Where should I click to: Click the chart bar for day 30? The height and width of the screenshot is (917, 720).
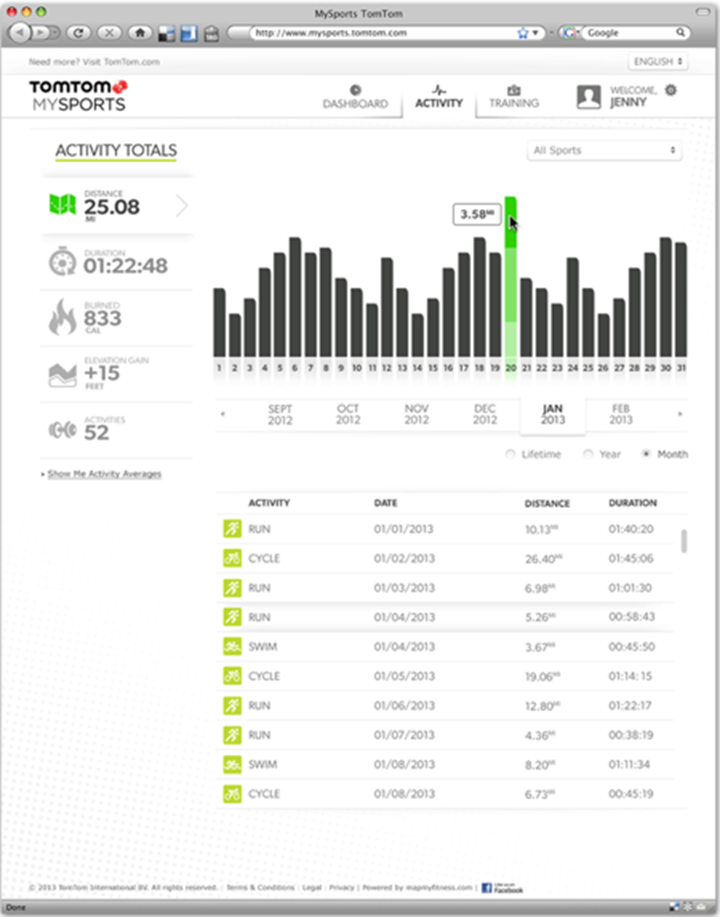666,297
